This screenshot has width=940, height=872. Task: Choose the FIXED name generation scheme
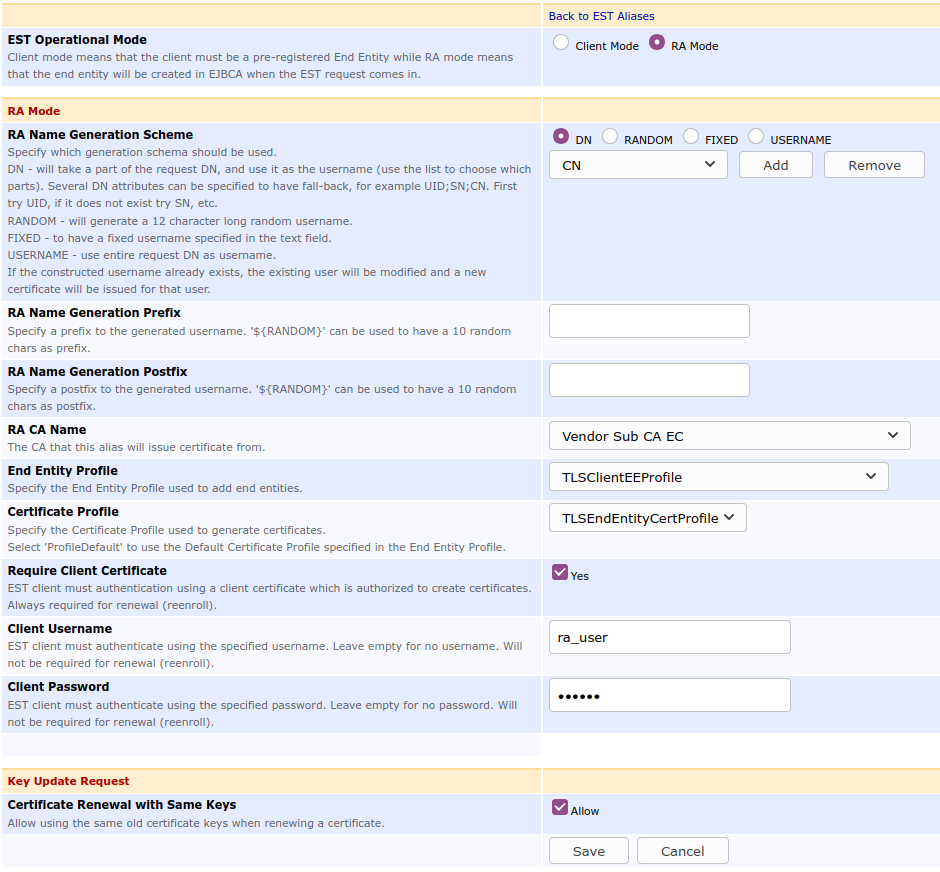(691, 137)
